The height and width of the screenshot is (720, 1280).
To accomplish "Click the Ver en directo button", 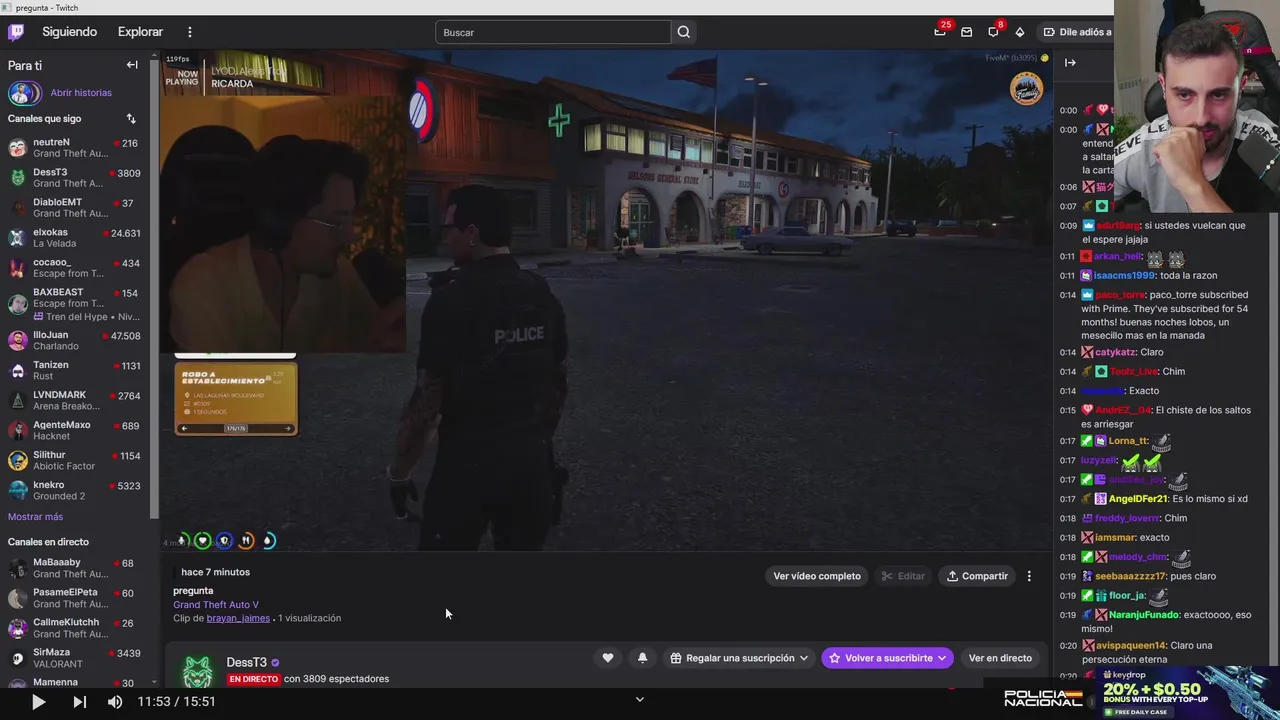I will (1000, 658).
